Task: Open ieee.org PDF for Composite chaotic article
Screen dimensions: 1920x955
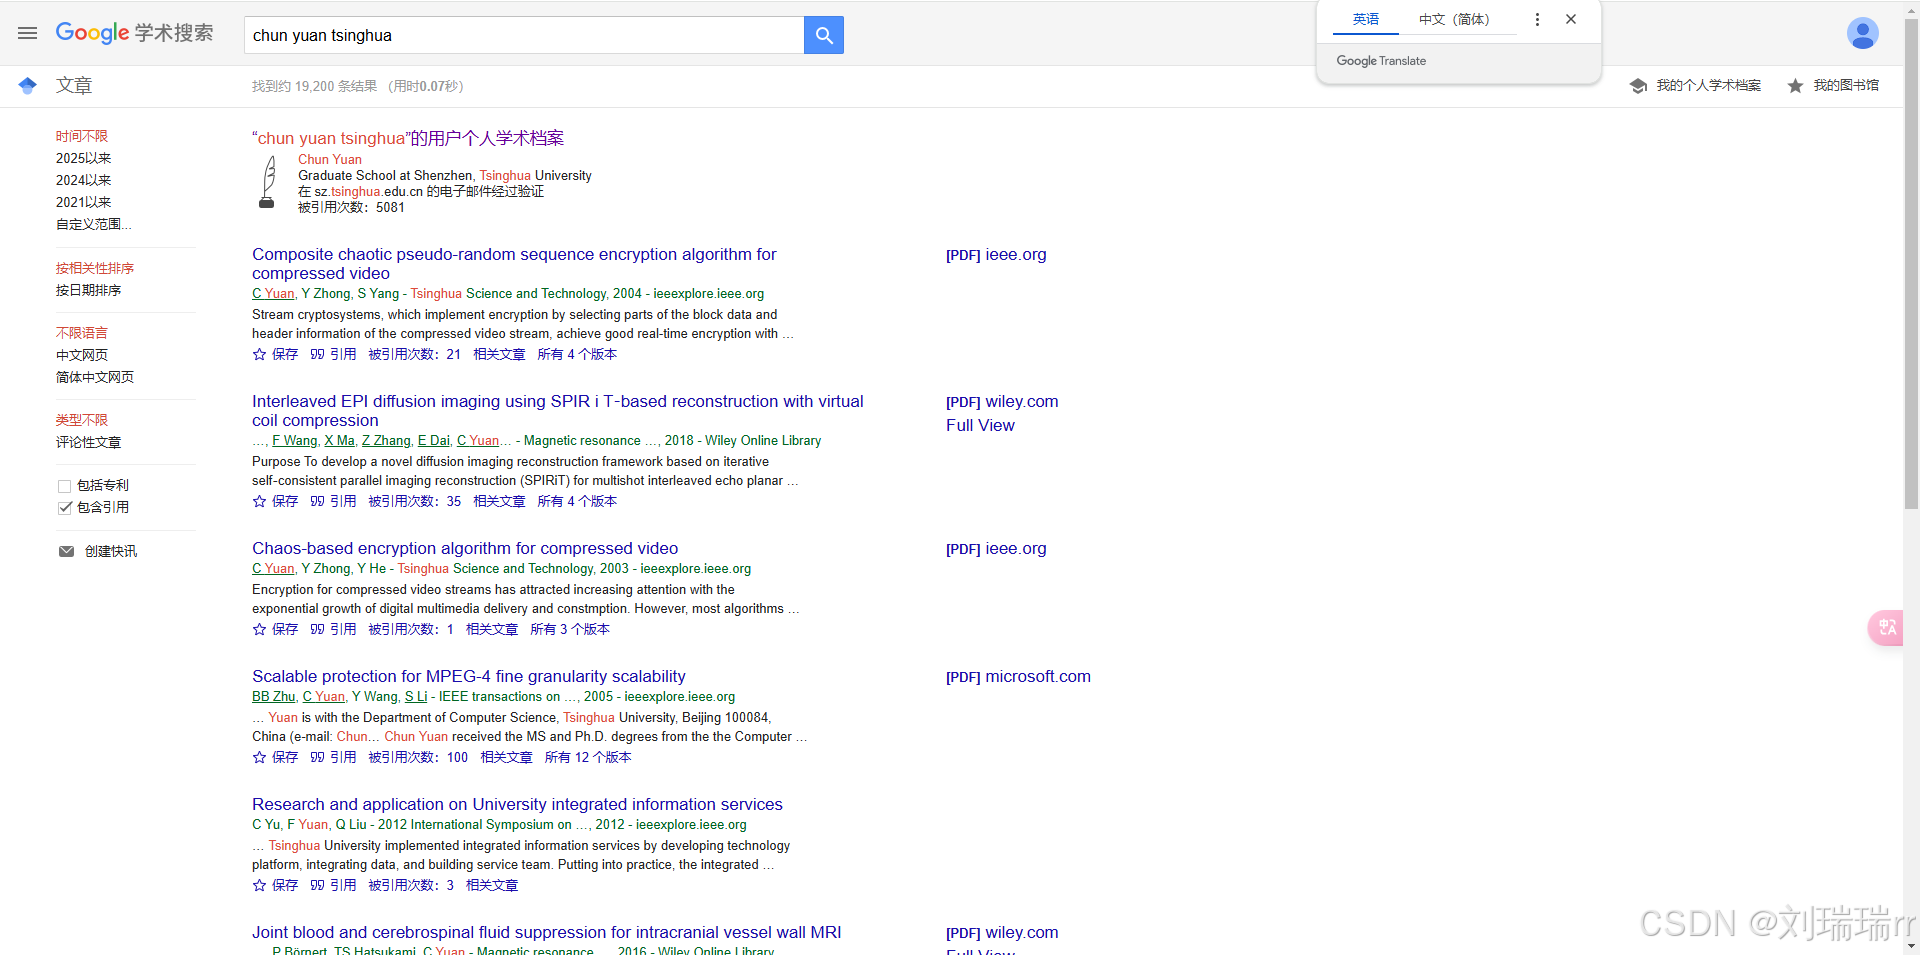Action: [996, 255]
